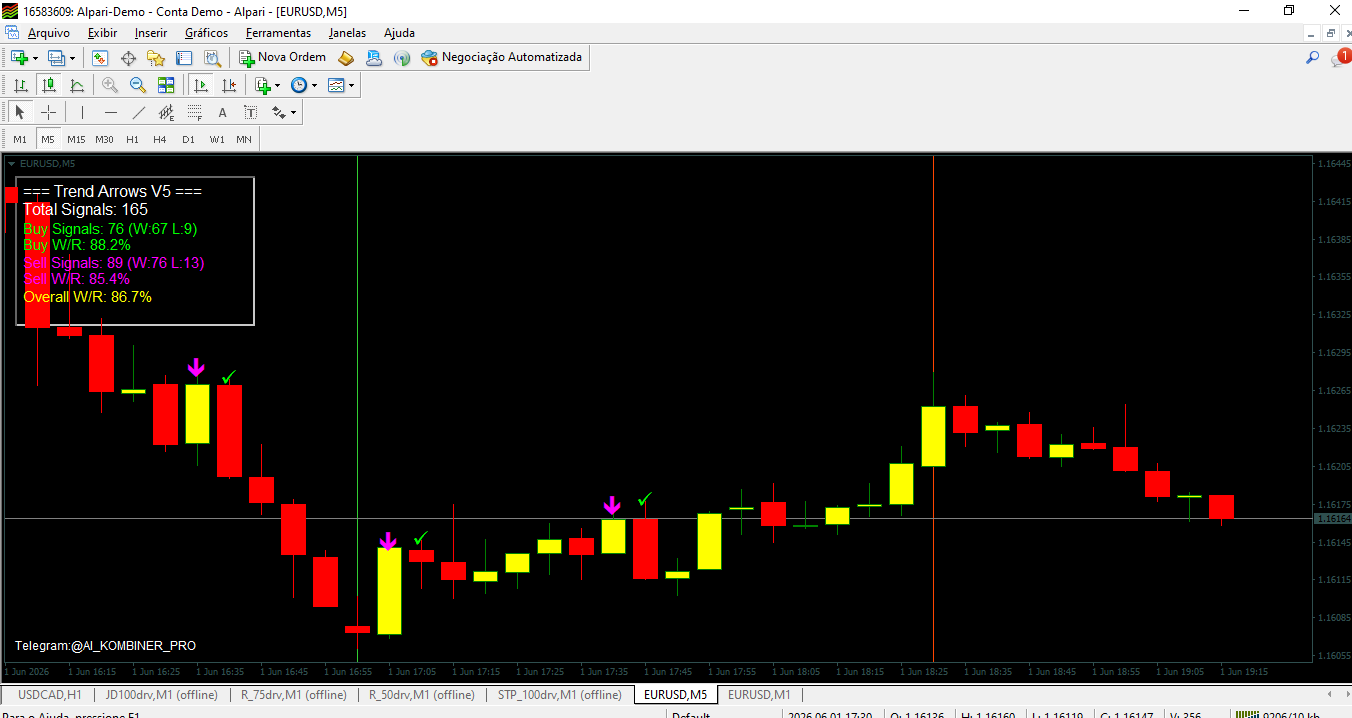The image size is (1352, 718).
Task: Select the M15 timeframe
Action: coord(76,139)
